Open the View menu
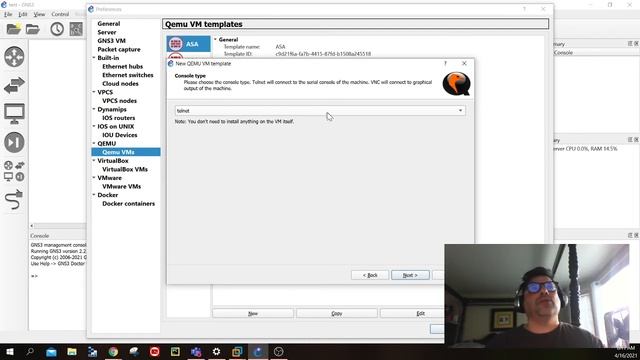Image resolution: width=640 pixels, height=360 pixels. point(39,14)
